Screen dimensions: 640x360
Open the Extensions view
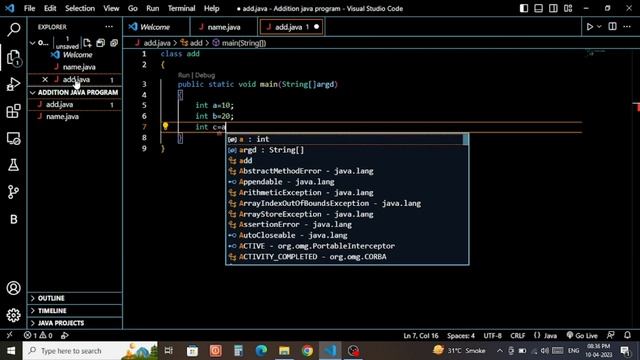pos(13,111)
